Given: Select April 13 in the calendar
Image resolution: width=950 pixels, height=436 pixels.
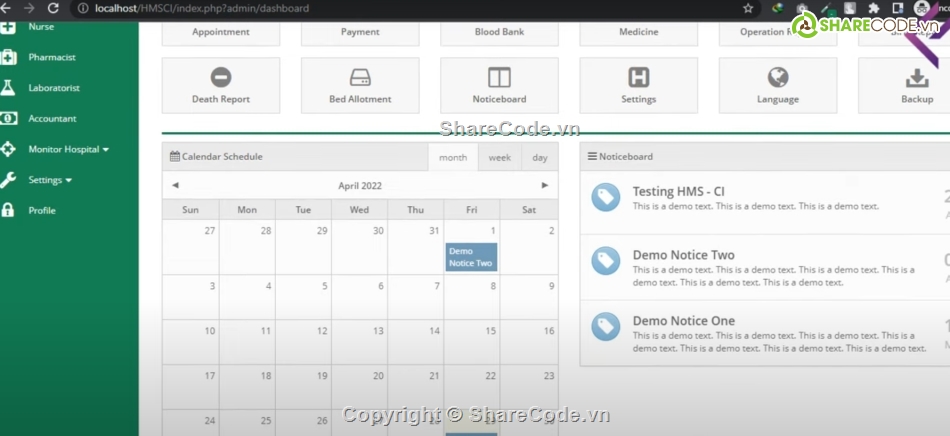Looking at the screenshot, I should coord(359,342).
